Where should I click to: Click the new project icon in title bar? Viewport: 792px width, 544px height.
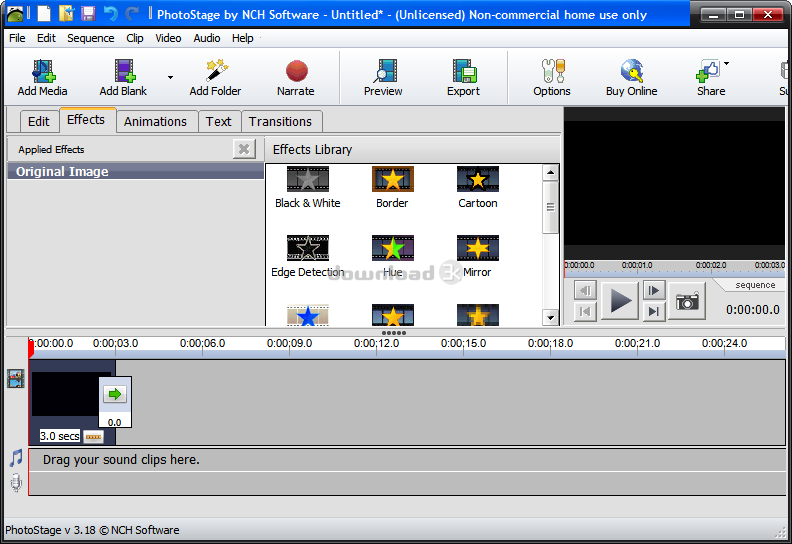click(44, 14)
